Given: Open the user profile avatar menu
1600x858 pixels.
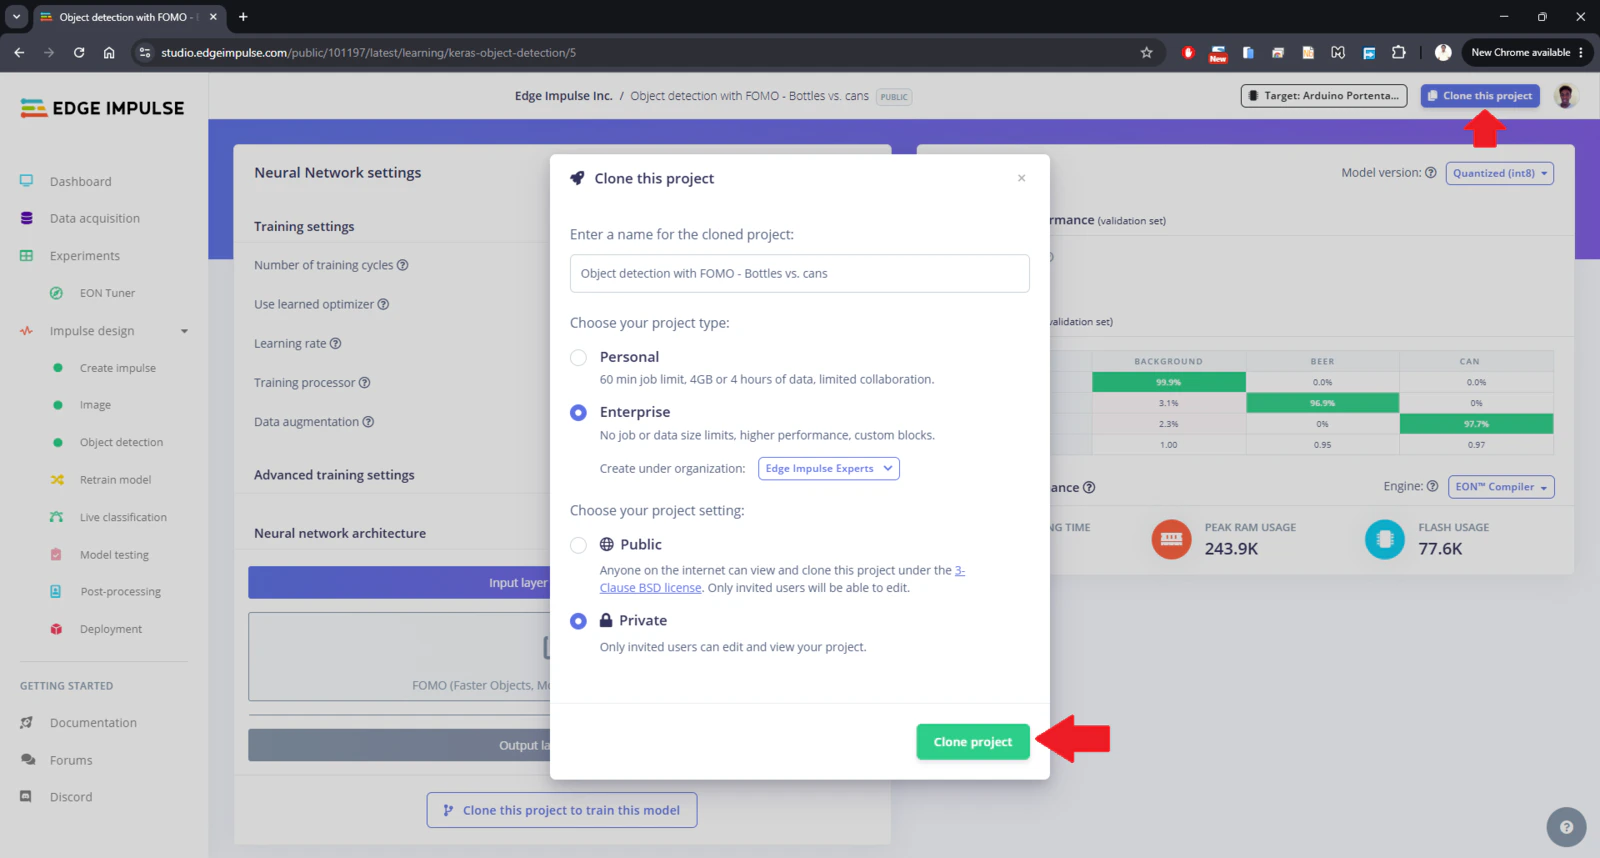Looking at the screenshot, I should coord(1566,96).
